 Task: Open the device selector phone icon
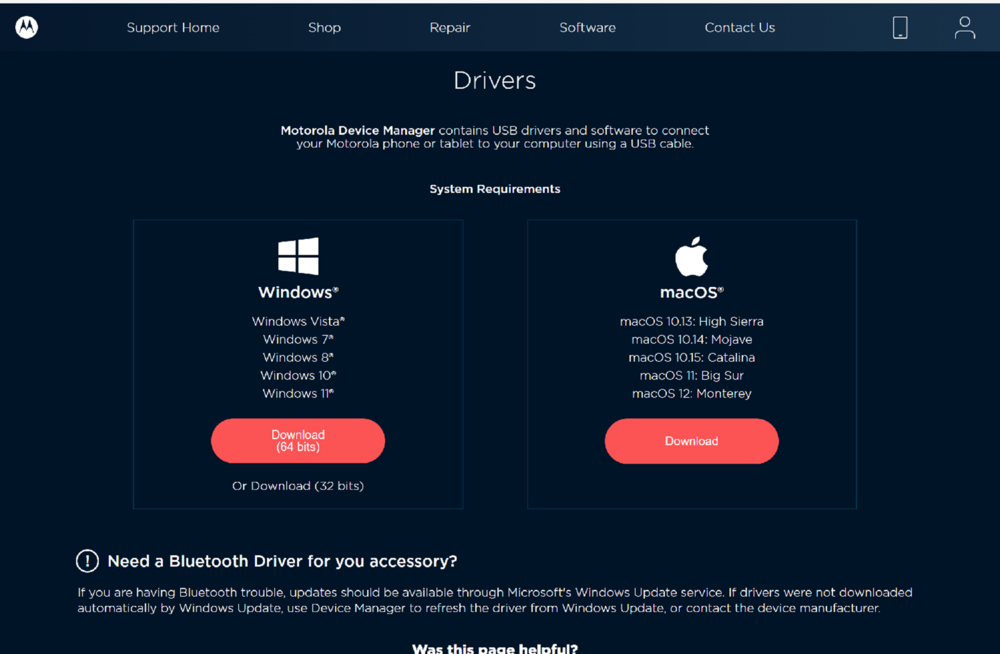(900, 28)
